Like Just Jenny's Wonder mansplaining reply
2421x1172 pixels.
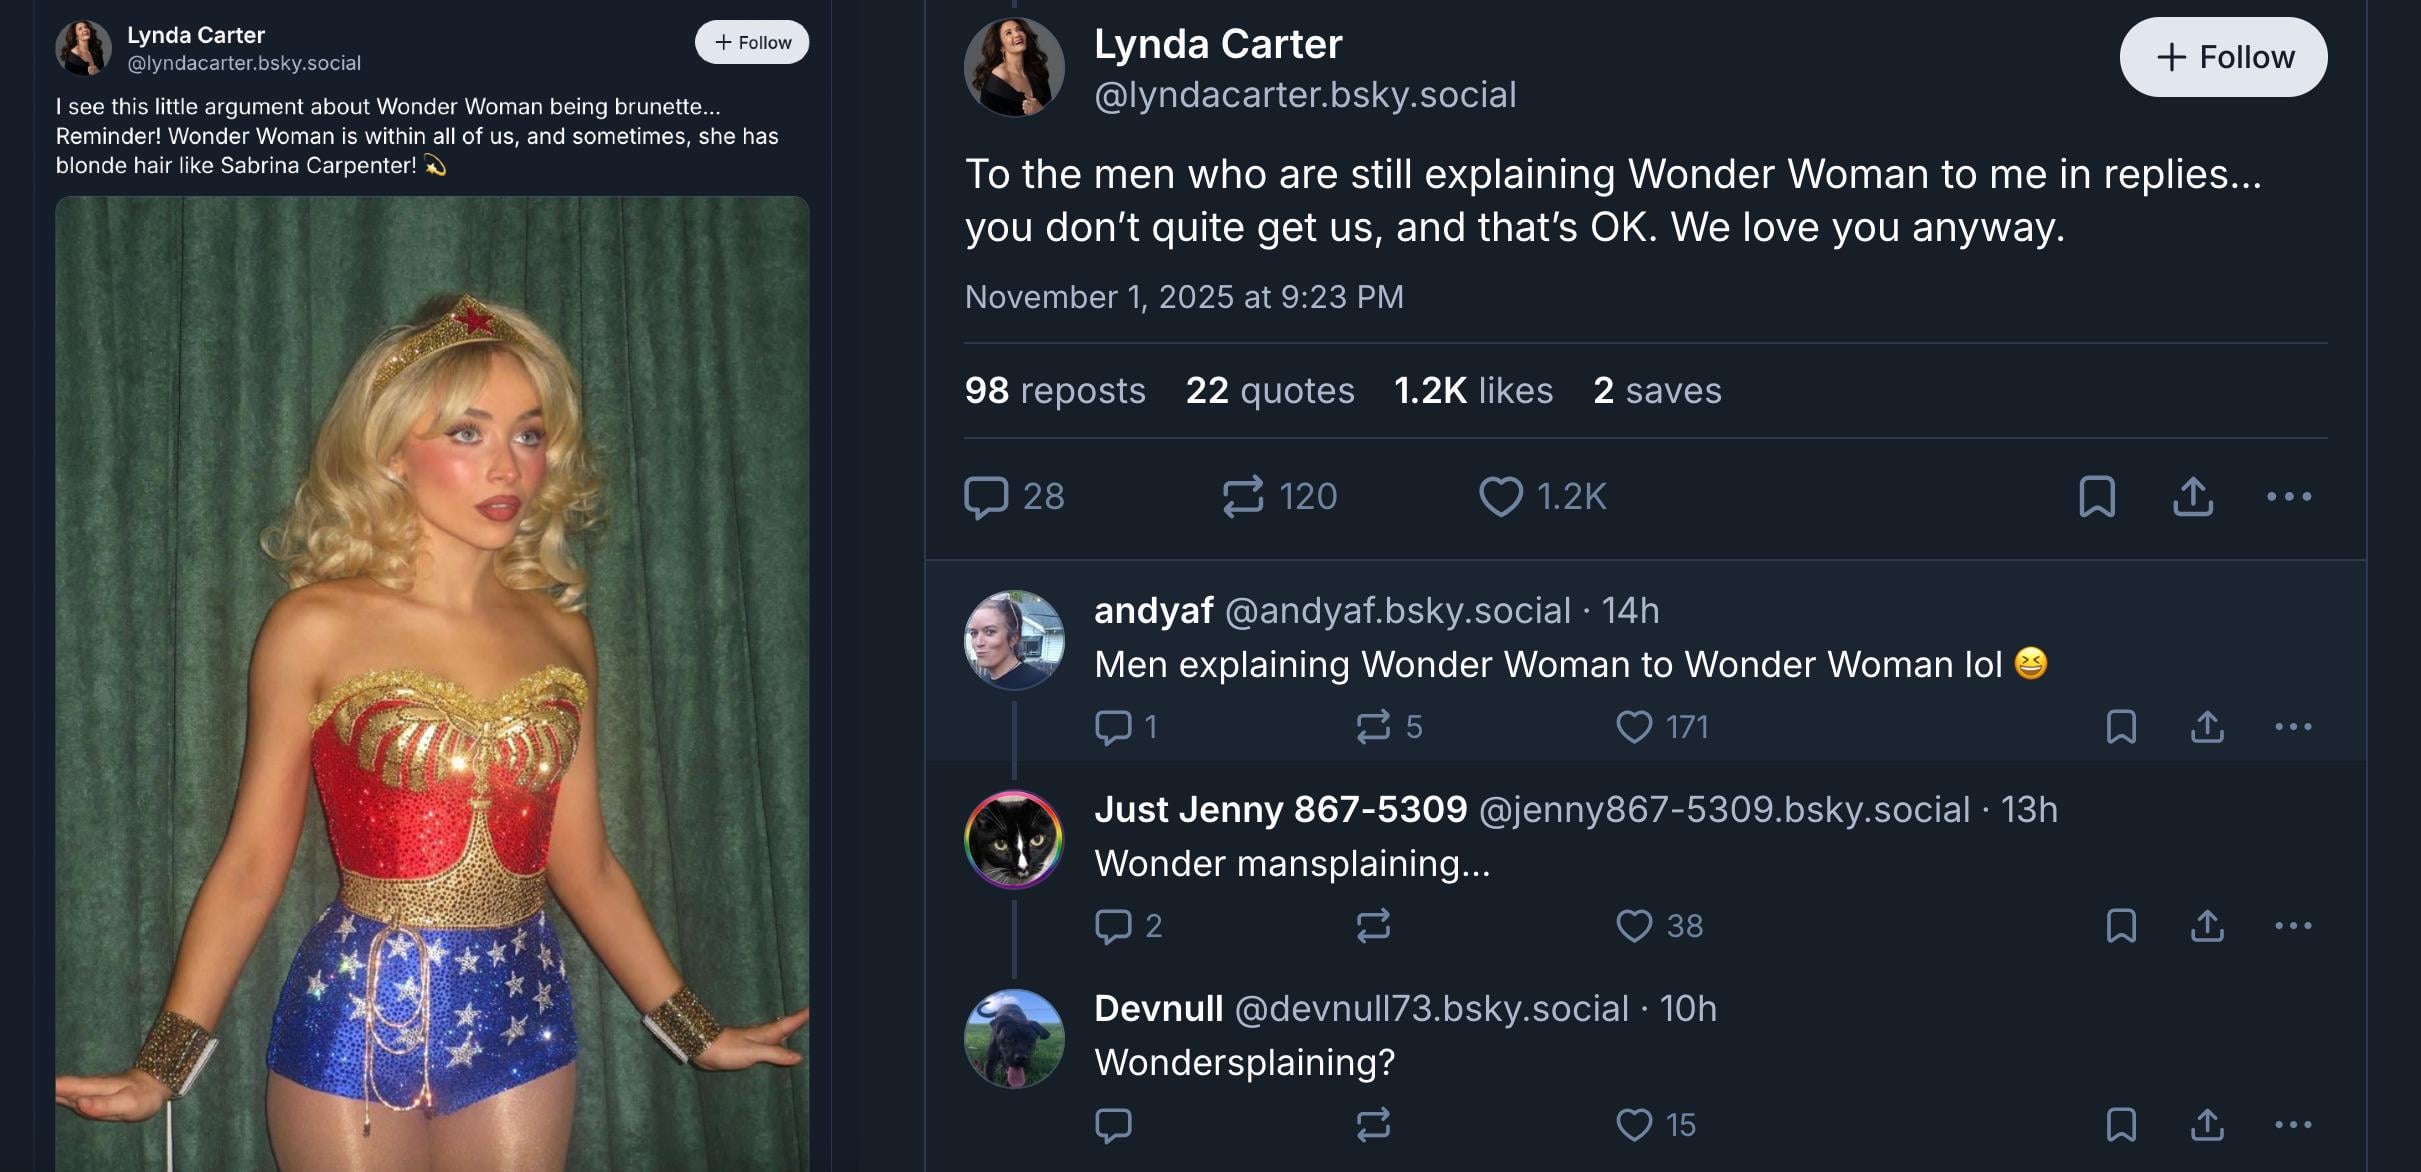pos(1634,926)
